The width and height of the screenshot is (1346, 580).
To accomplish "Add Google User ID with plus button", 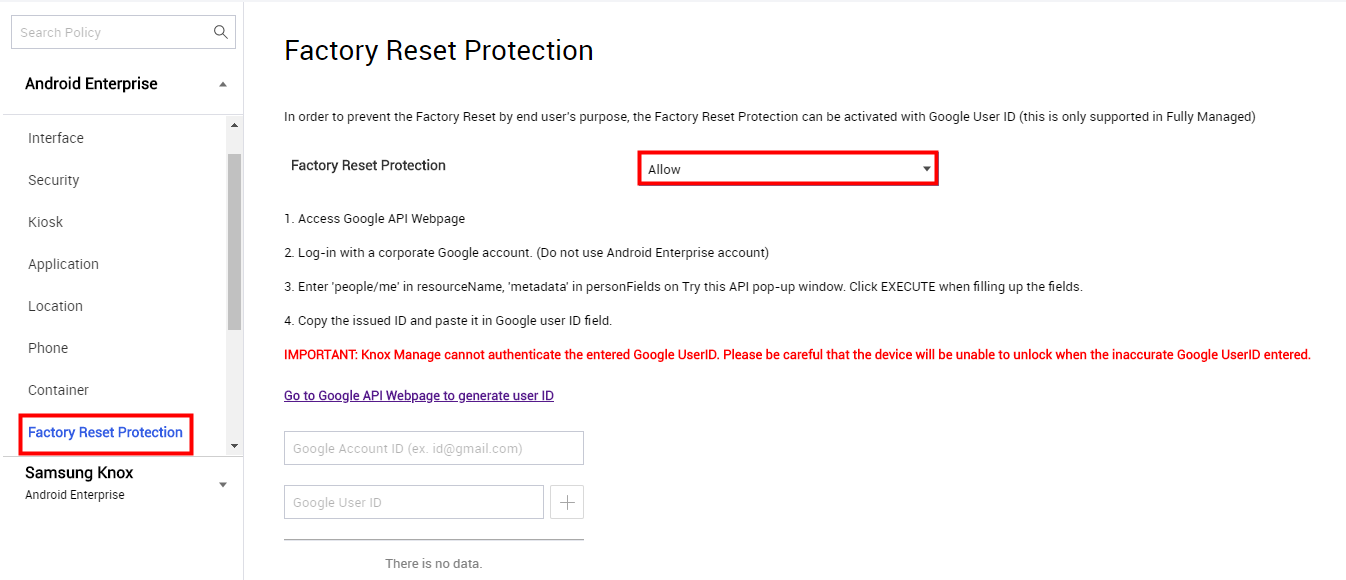I will click(x=567, y=502).
